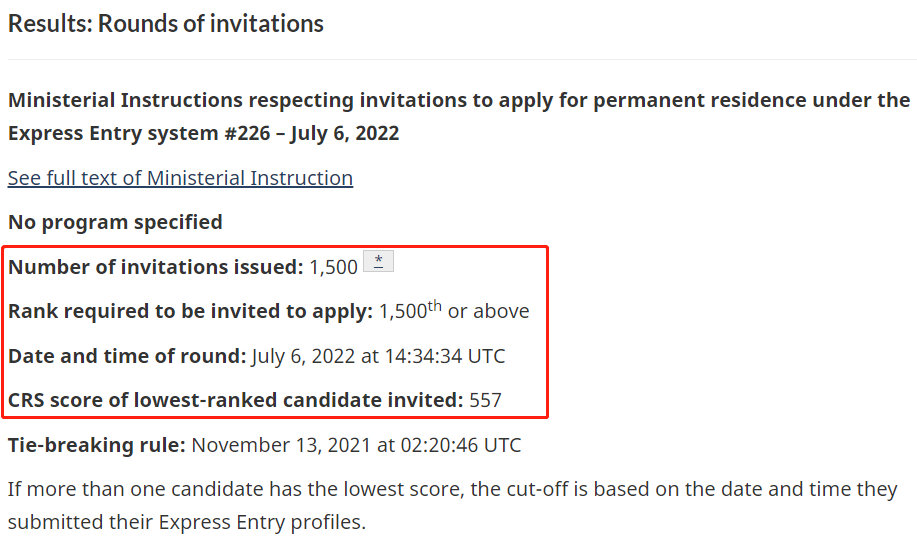Click the asterisk footnote button after 1,500
Screen dimensions: 917x552
pyautogui.click(x=378, y=262)
